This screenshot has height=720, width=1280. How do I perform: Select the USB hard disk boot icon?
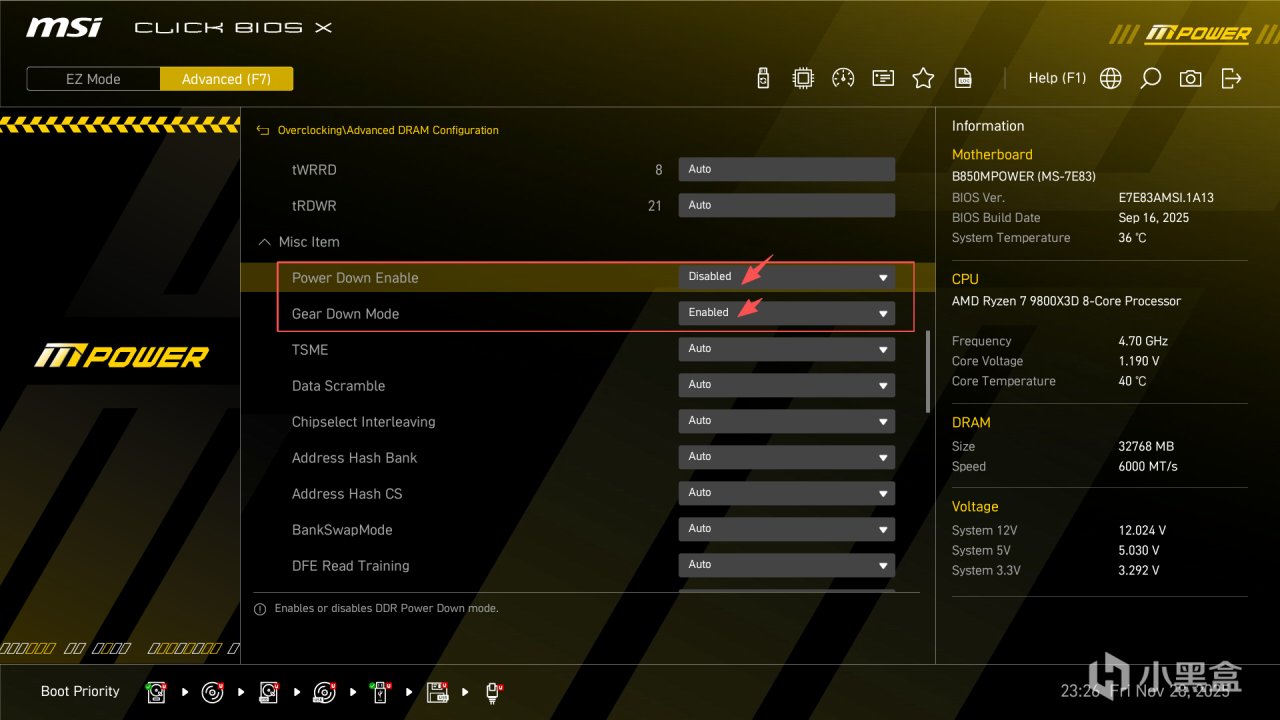click(268, 692)
